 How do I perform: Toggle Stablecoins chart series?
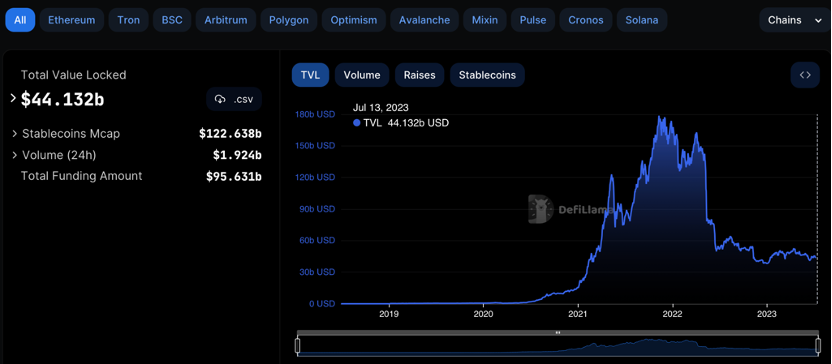pyautogui.click(x=487, y=75)
